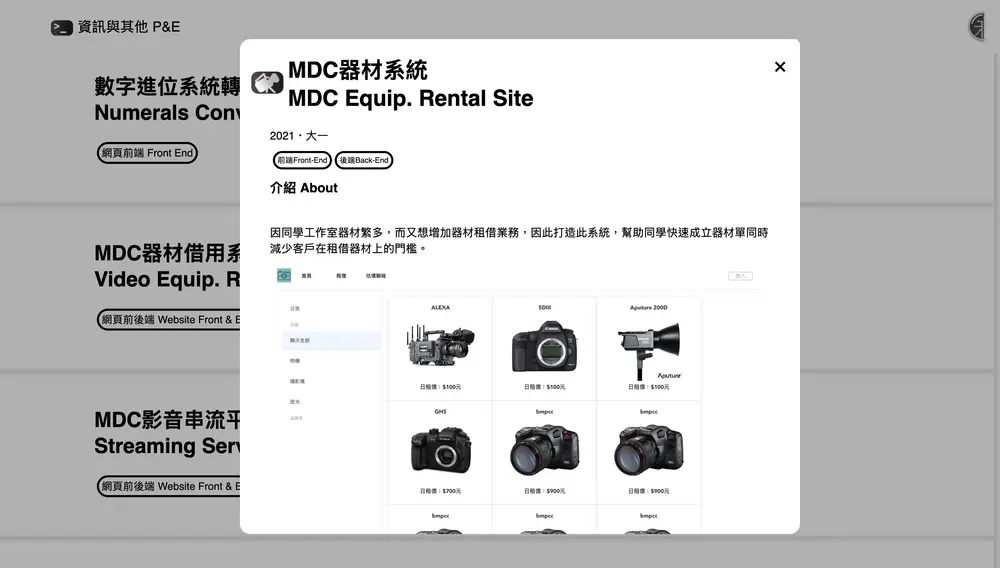Image resolution: width=1000 pixels, height=568 pixels.
Task: Click the round logo icon at the page's top-right corner
Action: (x=976, y=27)
